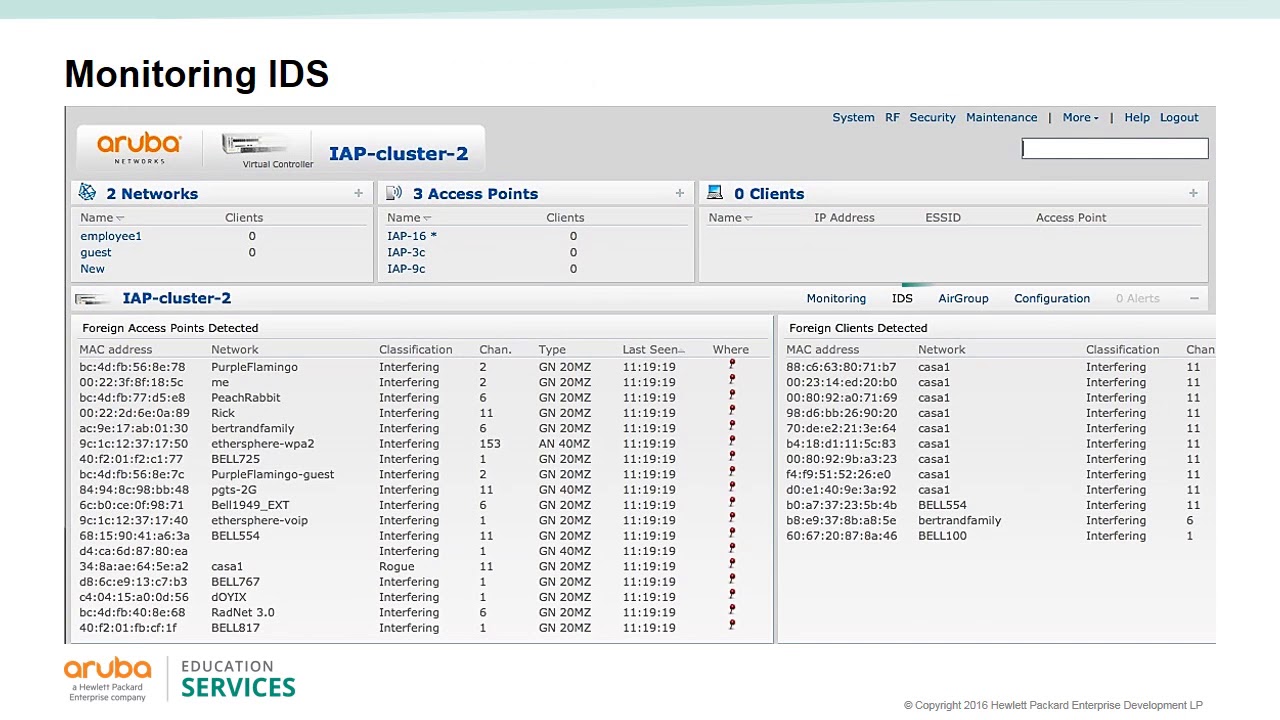Open the 0 Alerts indicator

pyautogui.click(x=1137, y=298)
